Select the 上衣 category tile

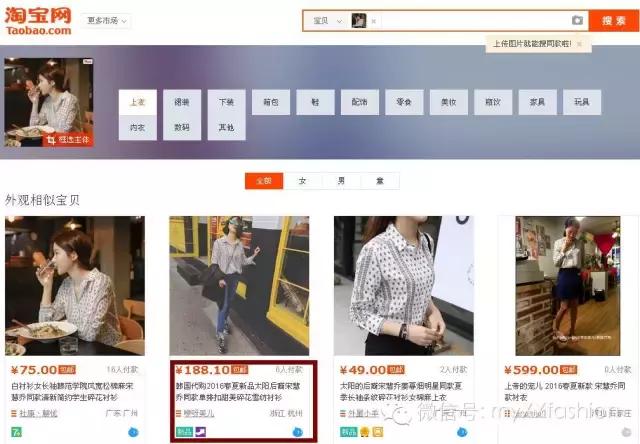[138, 102]
